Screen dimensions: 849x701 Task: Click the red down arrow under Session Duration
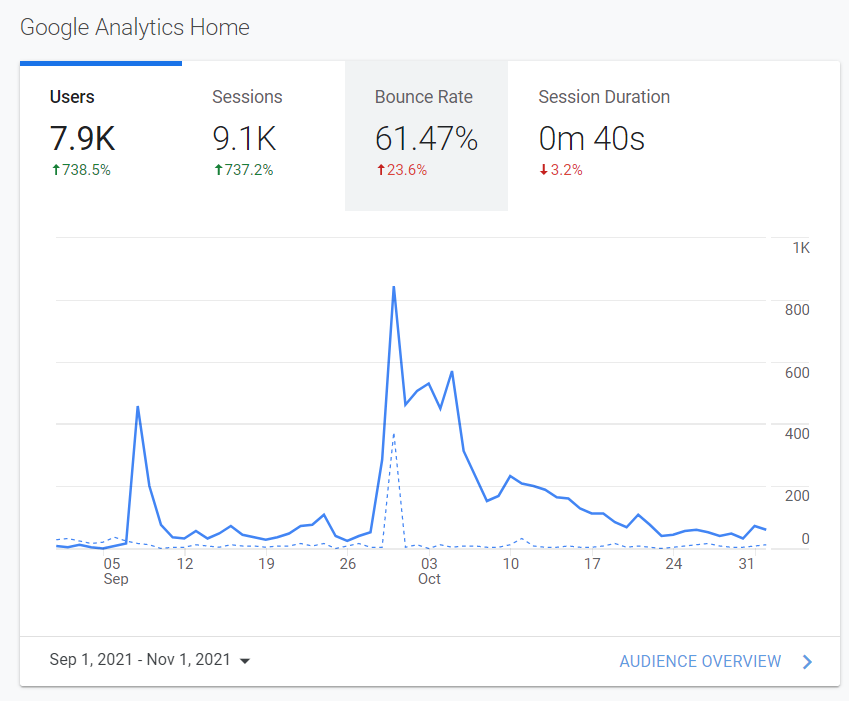pyautogui.click(x=544, y=170)
